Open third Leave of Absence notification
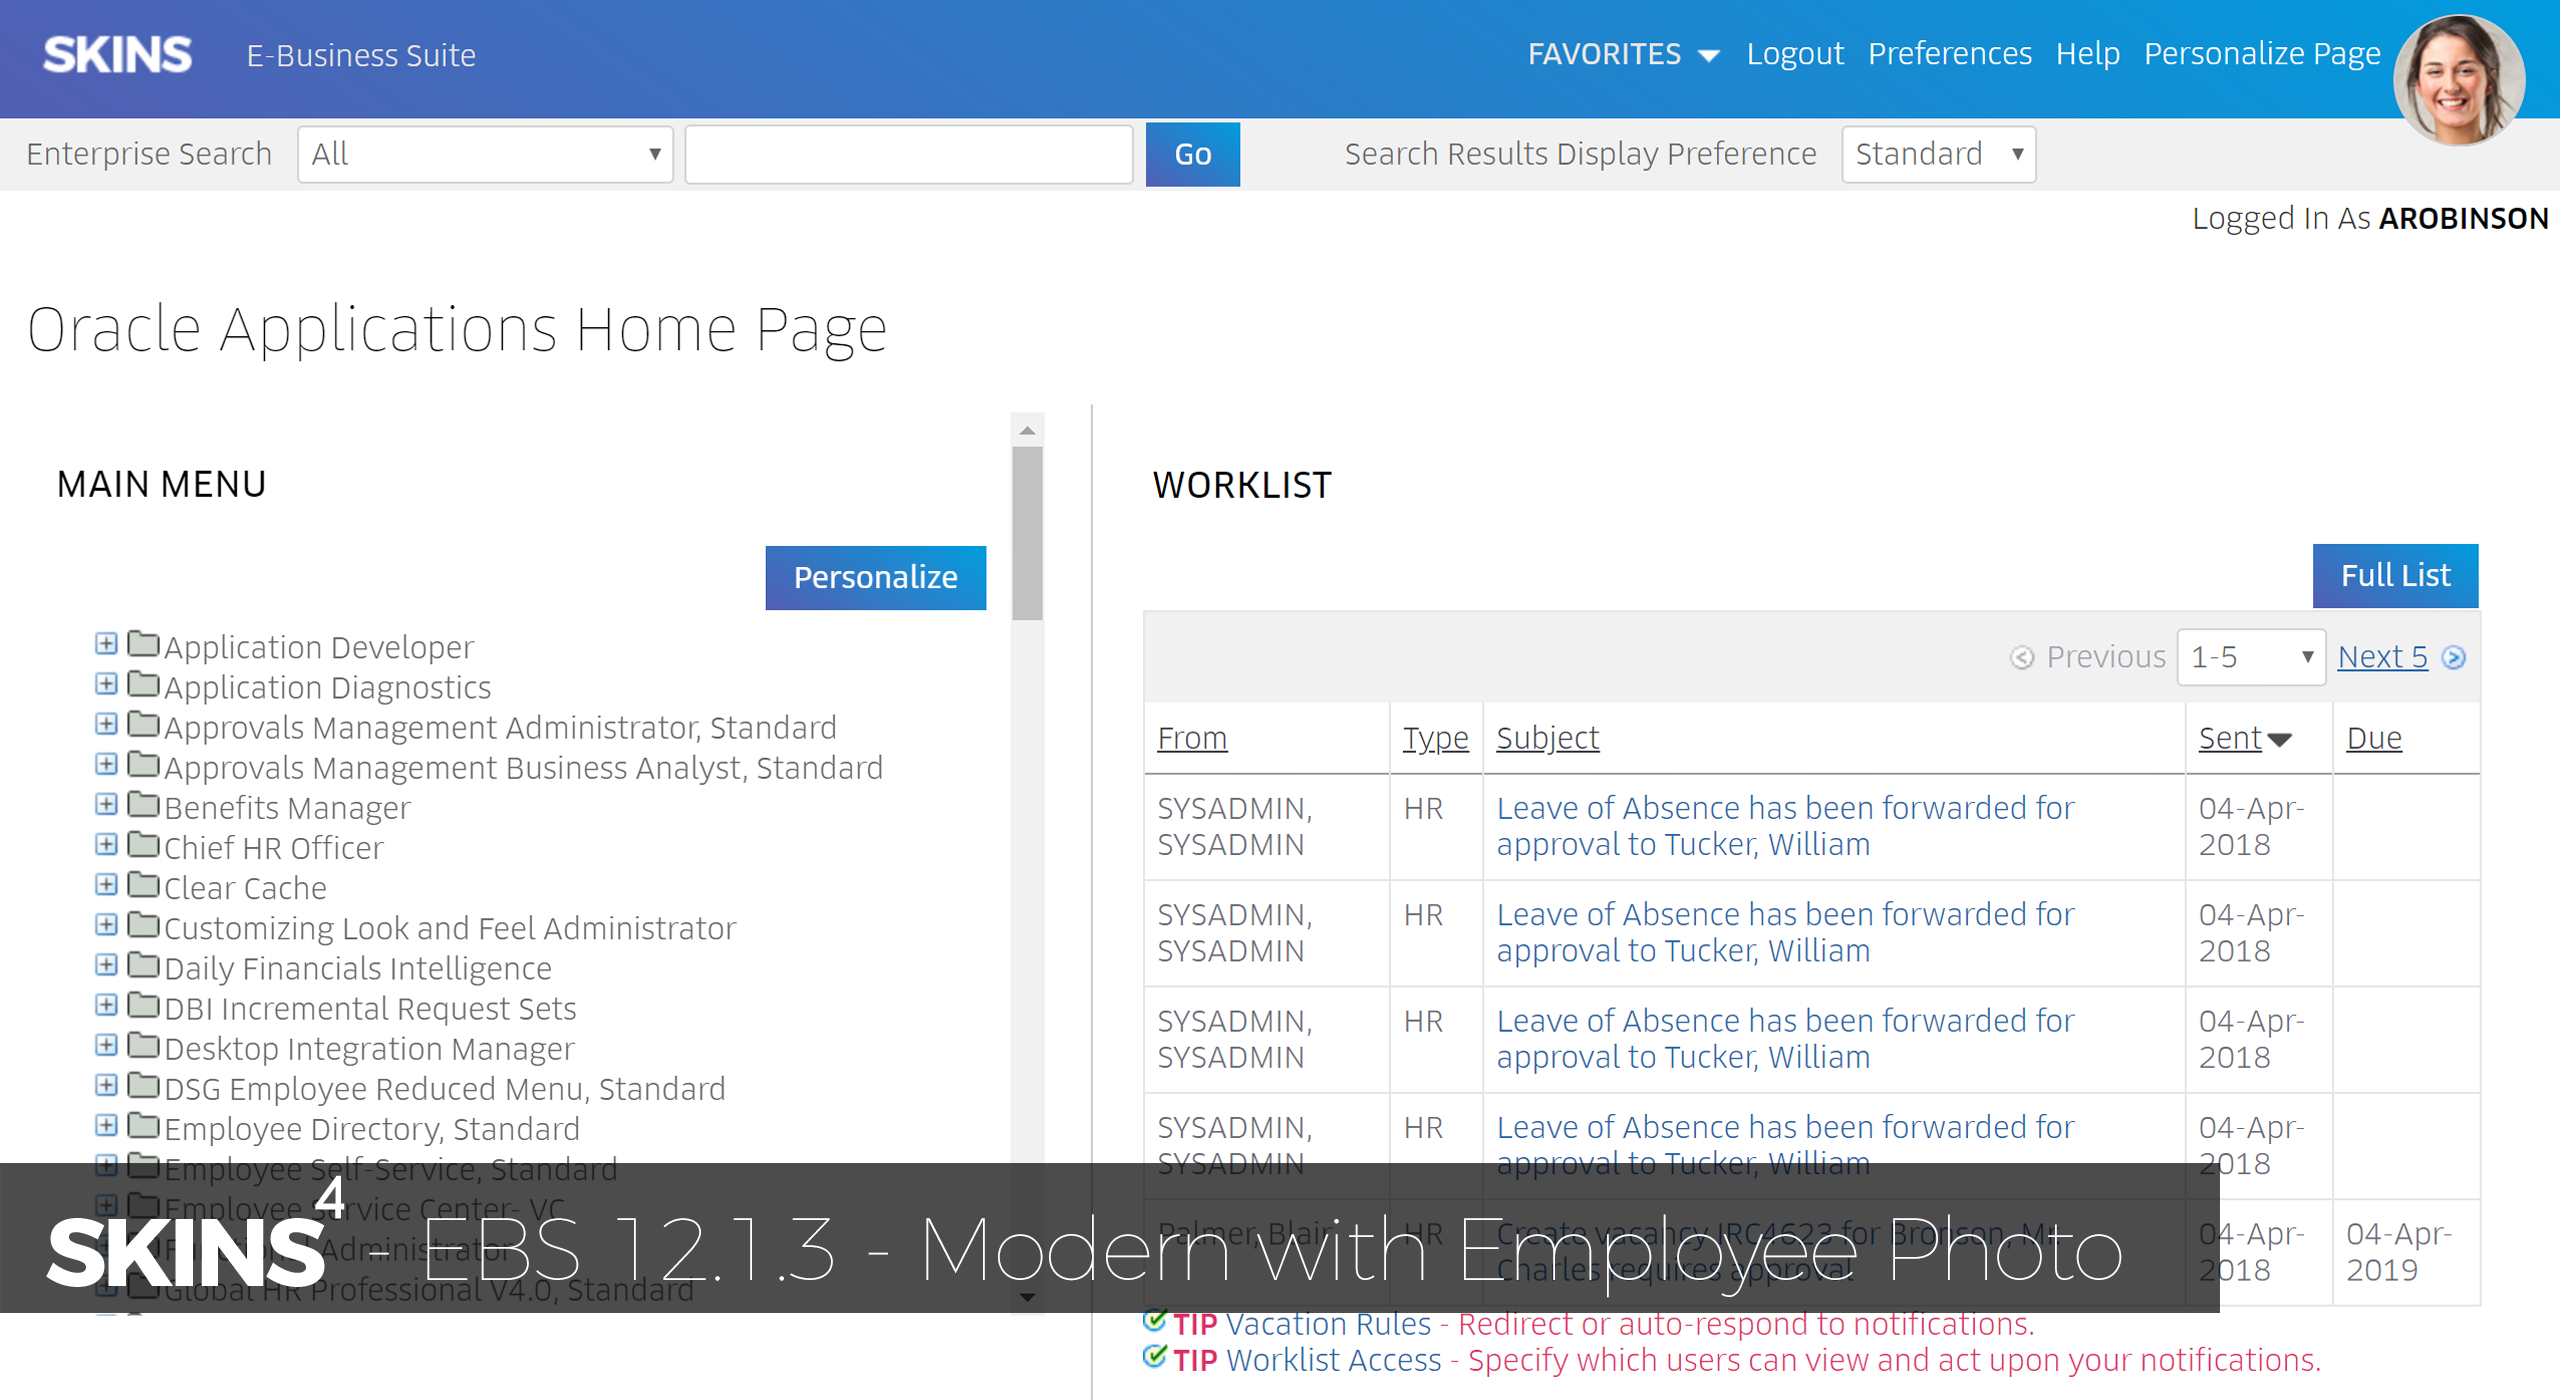The image size is (2560, 1400). [x=1785, y=1039]
